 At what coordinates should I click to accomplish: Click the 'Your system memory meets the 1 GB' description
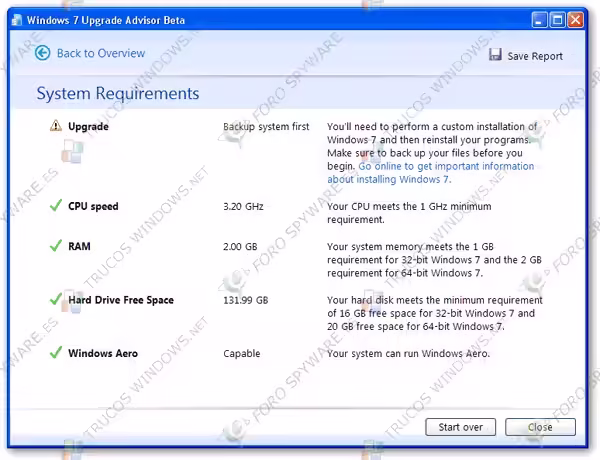click(434, 260)
